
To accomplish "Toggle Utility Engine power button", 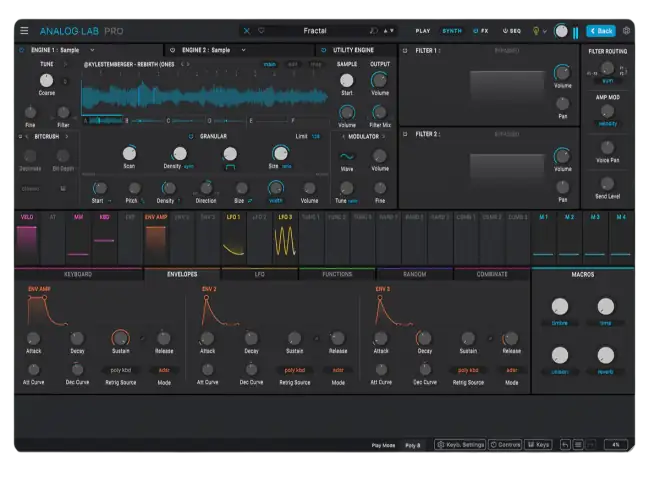I will [323, 50].
